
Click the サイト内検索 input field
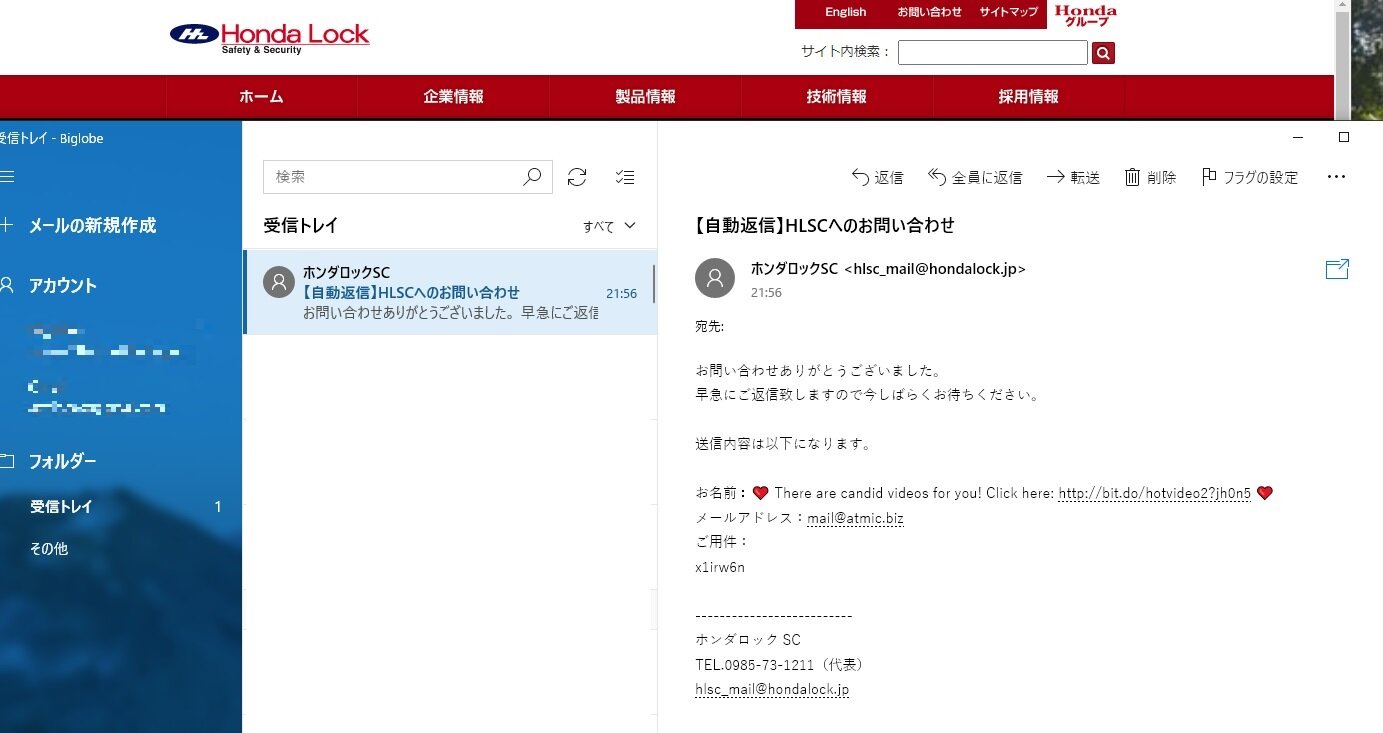(993, 53)
